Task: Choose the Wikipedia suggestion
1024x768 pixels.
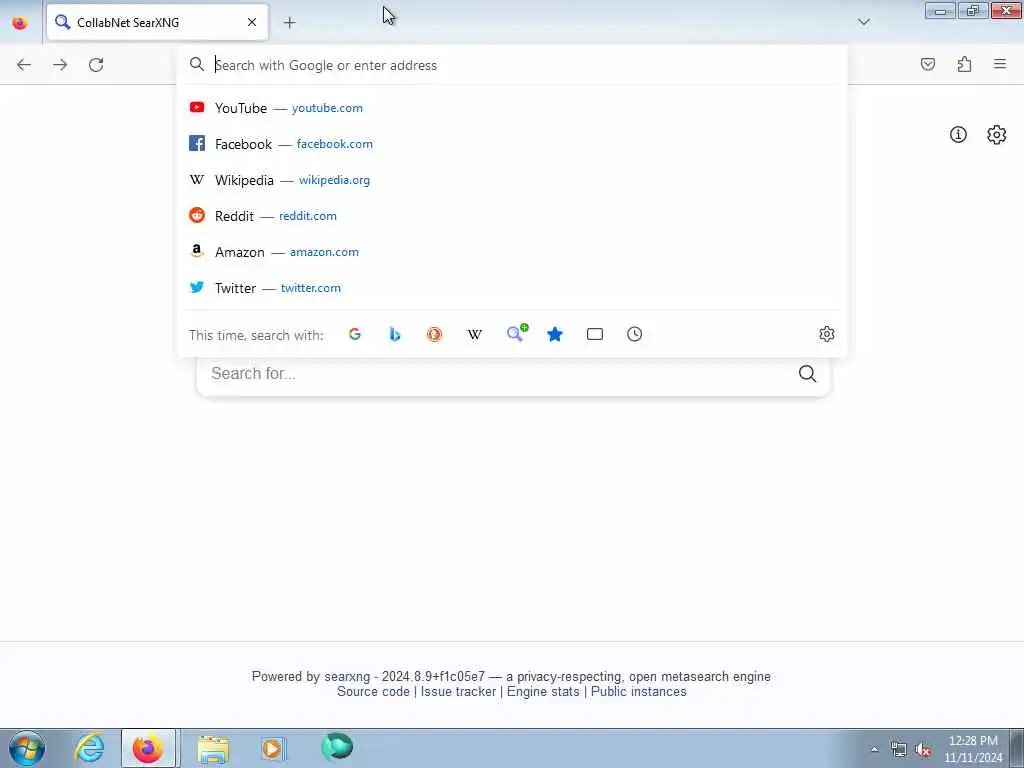Action: click(x=512, y=180)
